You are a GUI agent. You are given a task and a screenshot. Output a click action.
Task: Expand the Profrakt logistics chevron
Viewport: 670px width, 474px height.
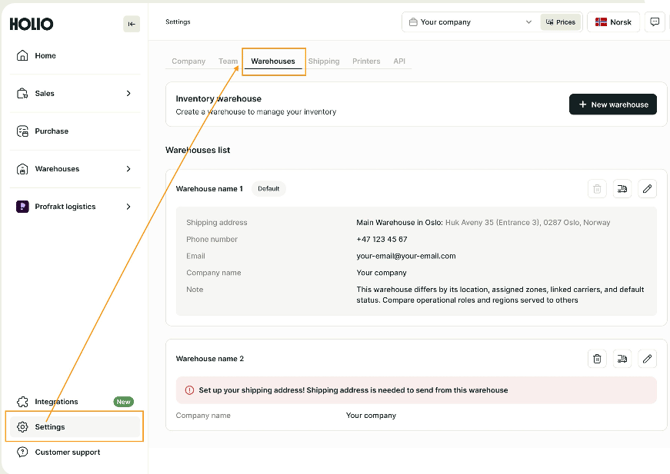click(x=128, y=207)
